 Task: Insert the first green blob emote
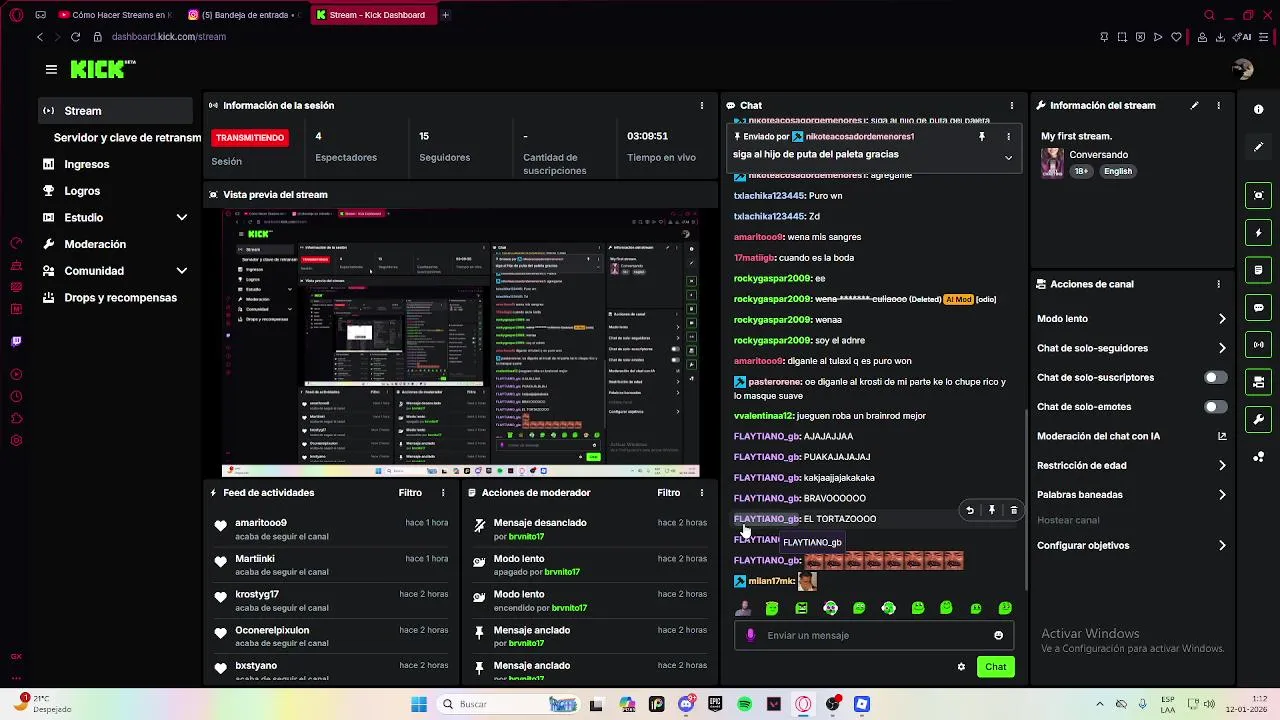click(771, 608)
